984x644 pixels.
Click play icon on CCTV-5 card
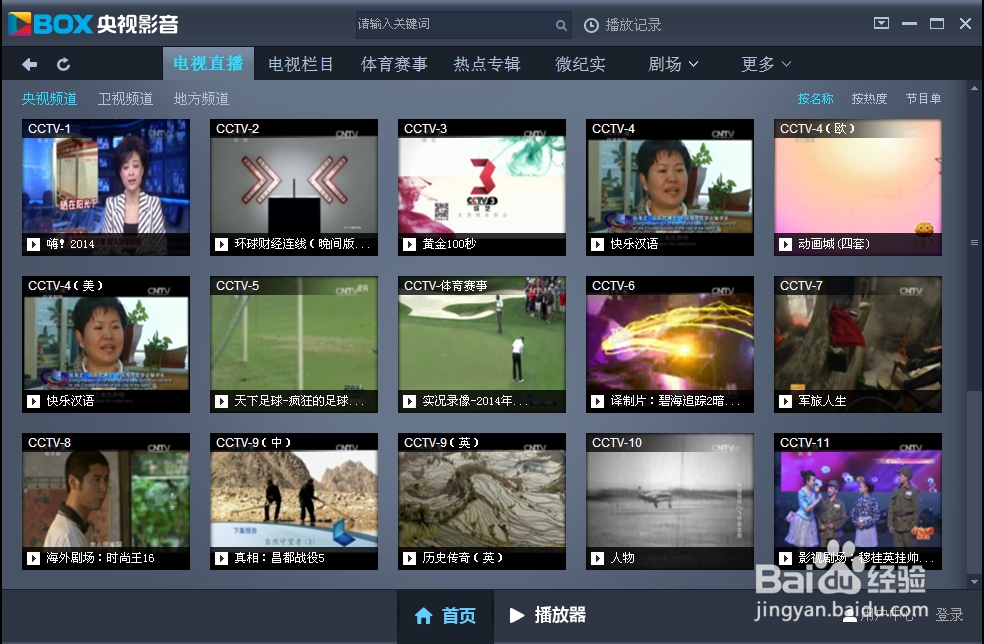tap(222, 401)
